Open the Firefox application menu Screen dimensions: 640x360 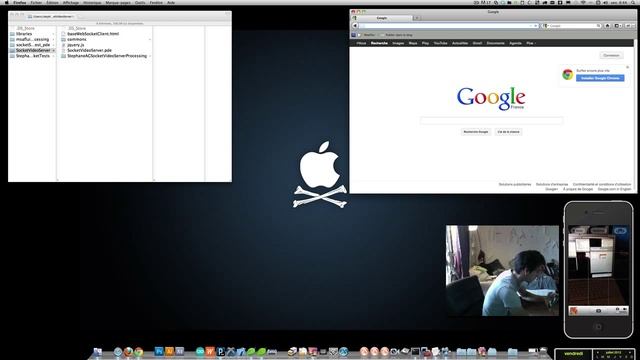click(x=20, y=2)
